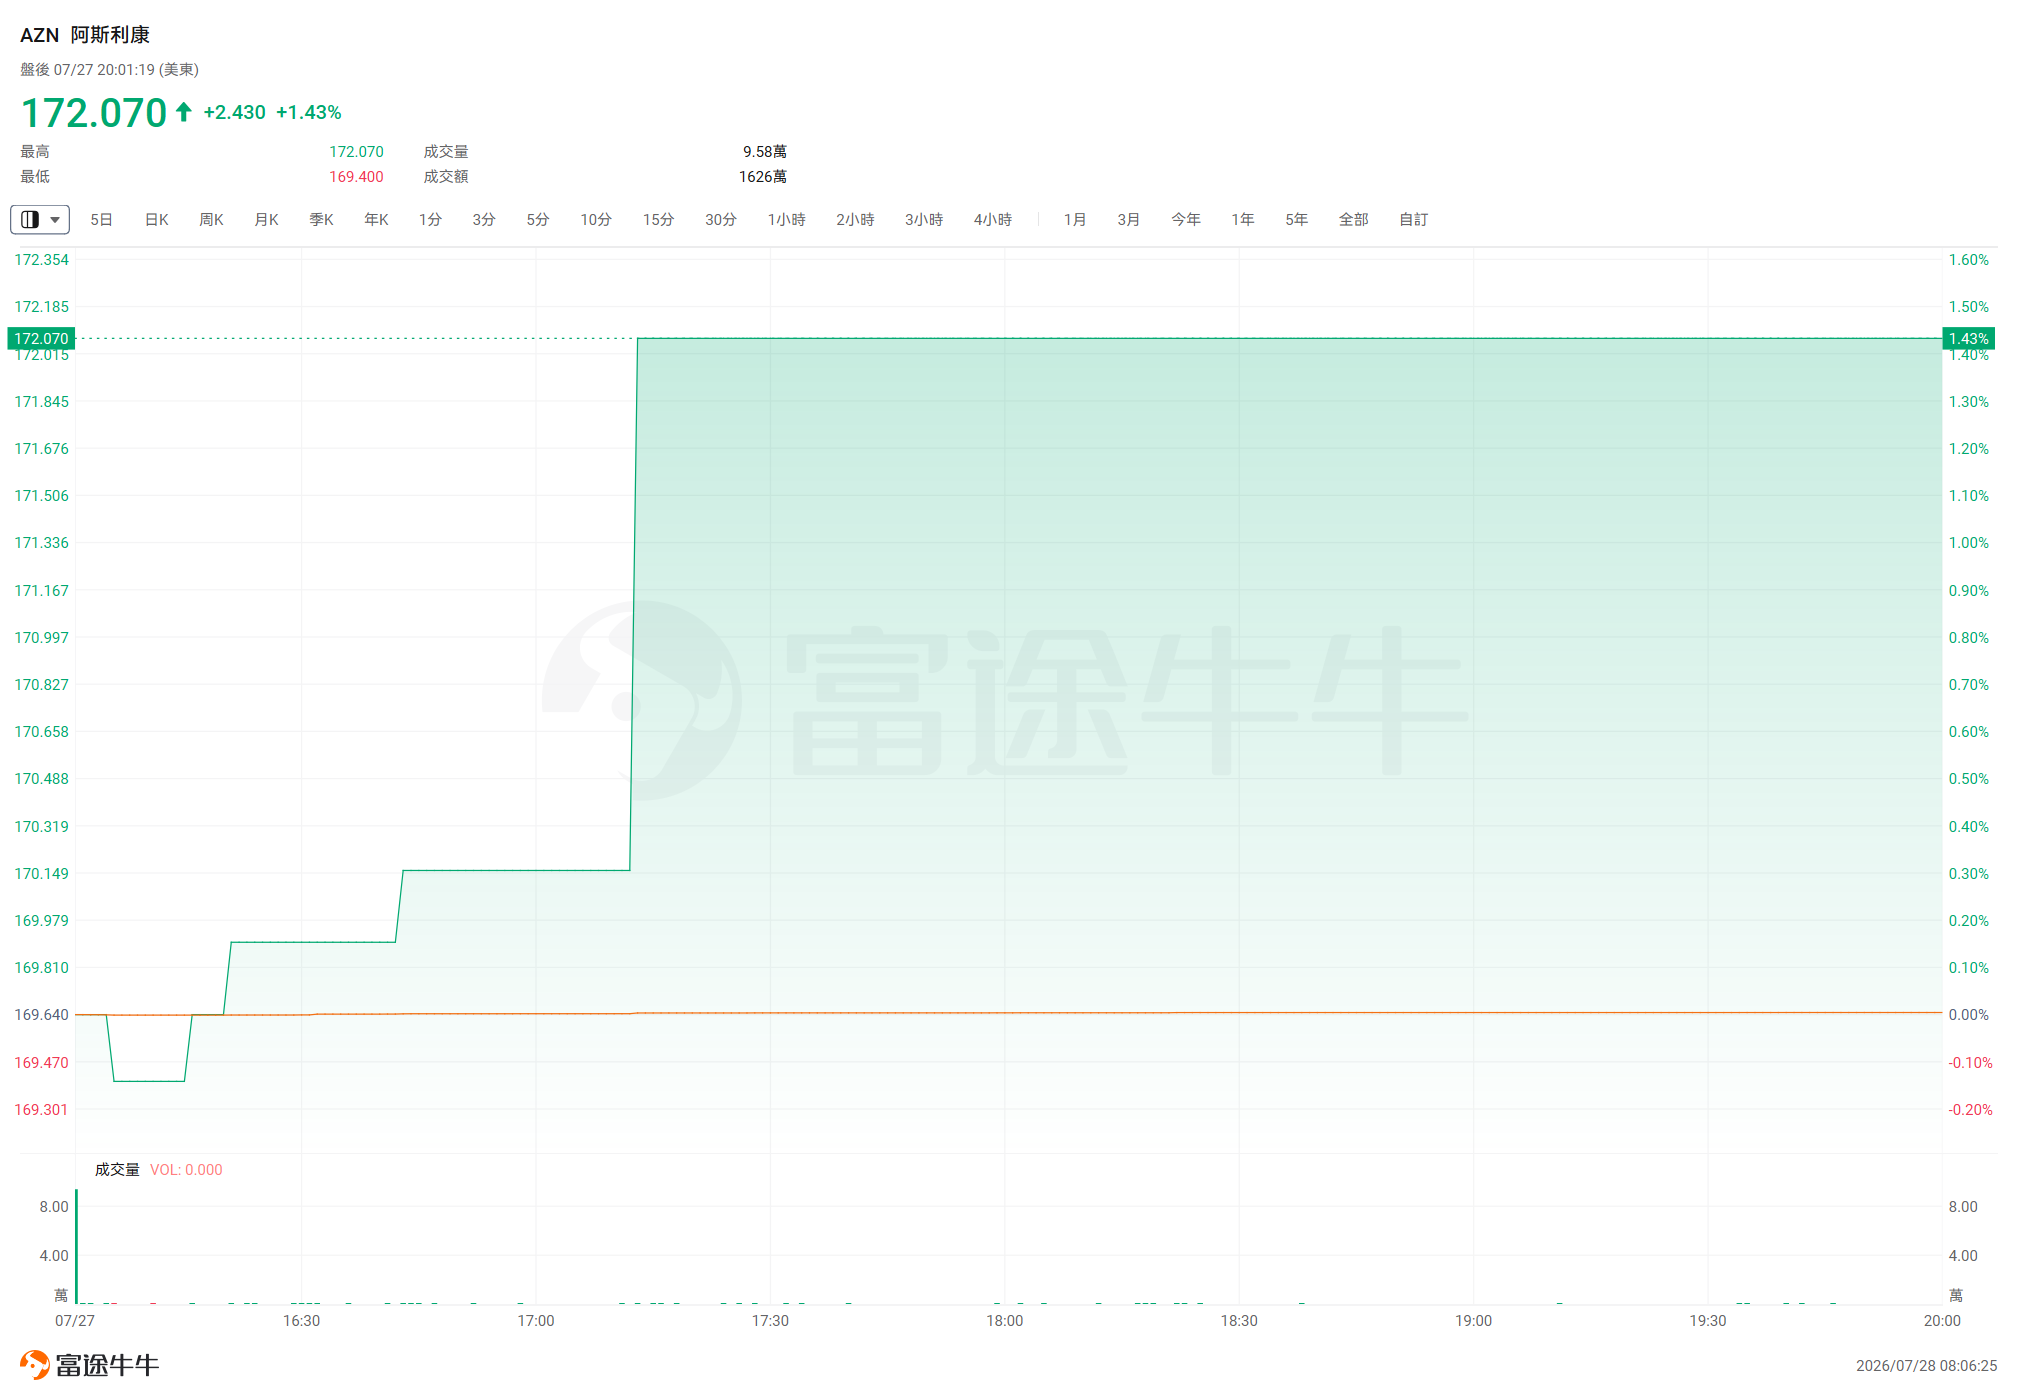Click the 169.640 price axis label
Screen dimensions: 2018x1399
click(42, 1014)
